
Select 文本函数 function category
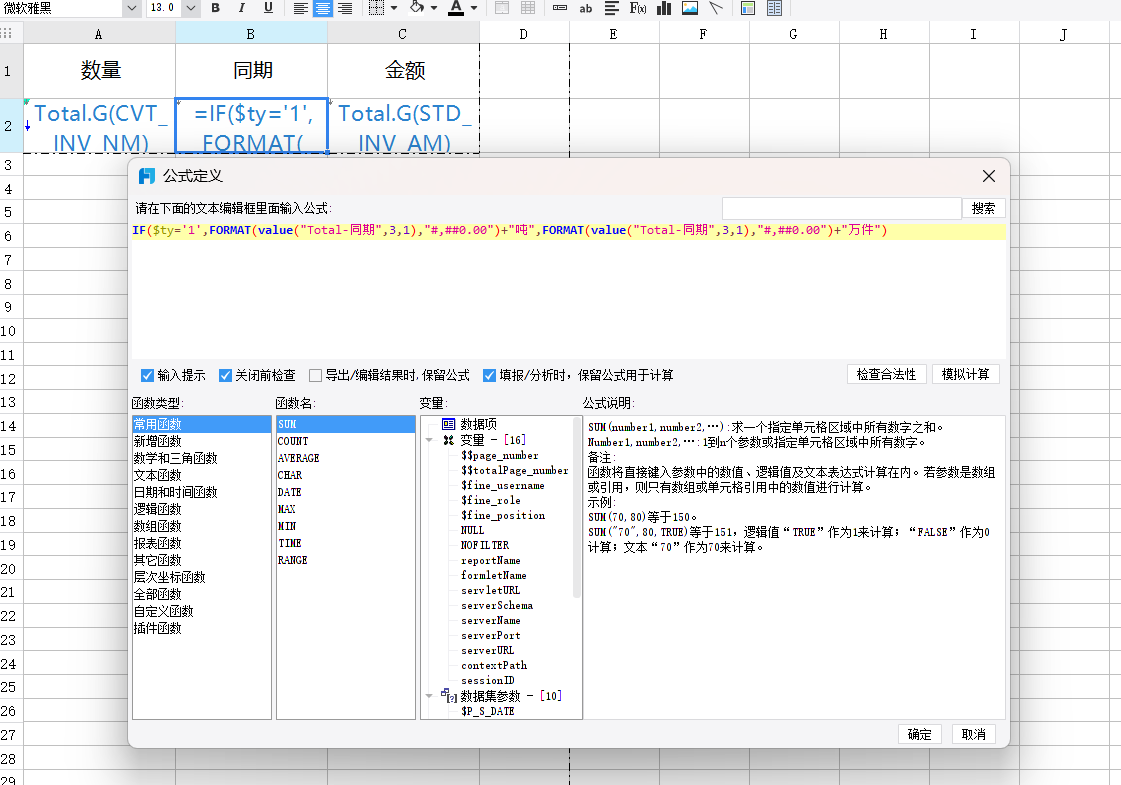[202, 475]
